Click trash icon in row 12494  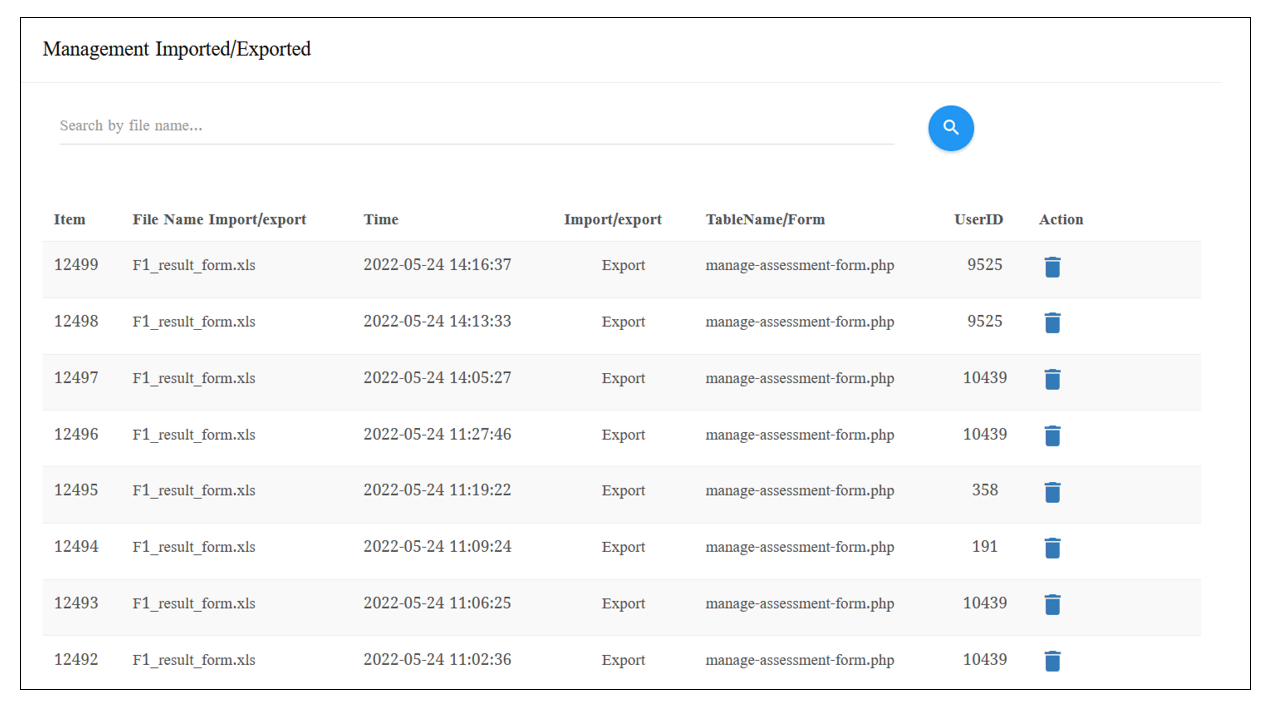pos(1052,548)
